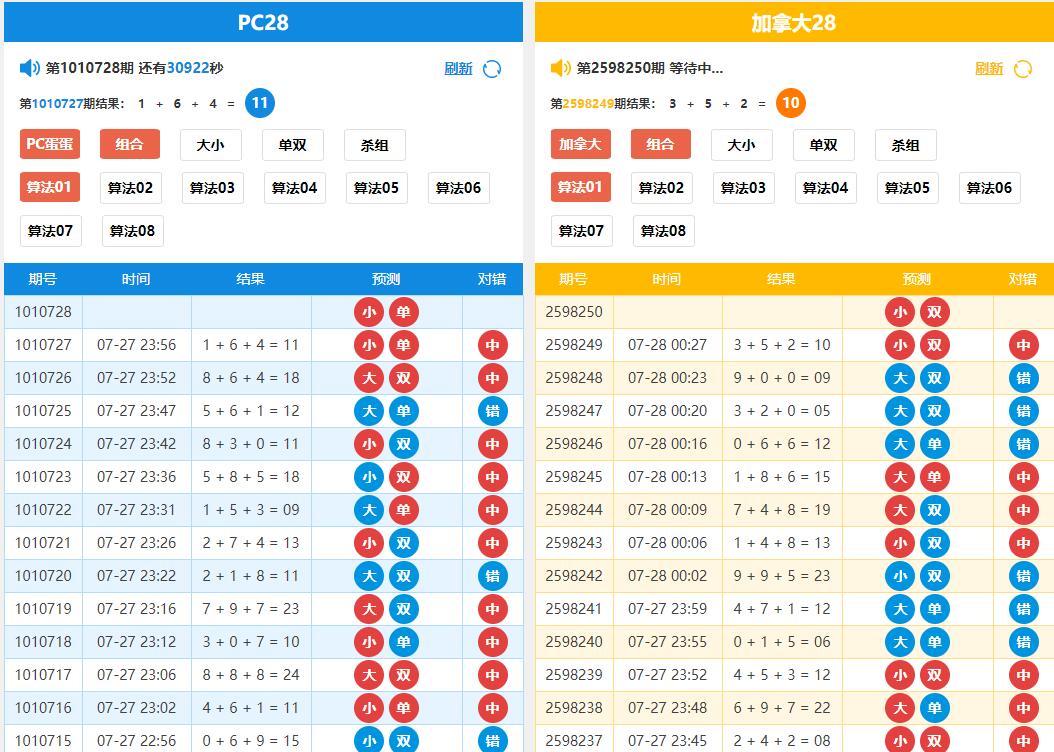Image resolution: width=1054 pixels, height=752 pixels.
Task: Open period 1010727 link in PC28 result line
Action: [57, 103]
